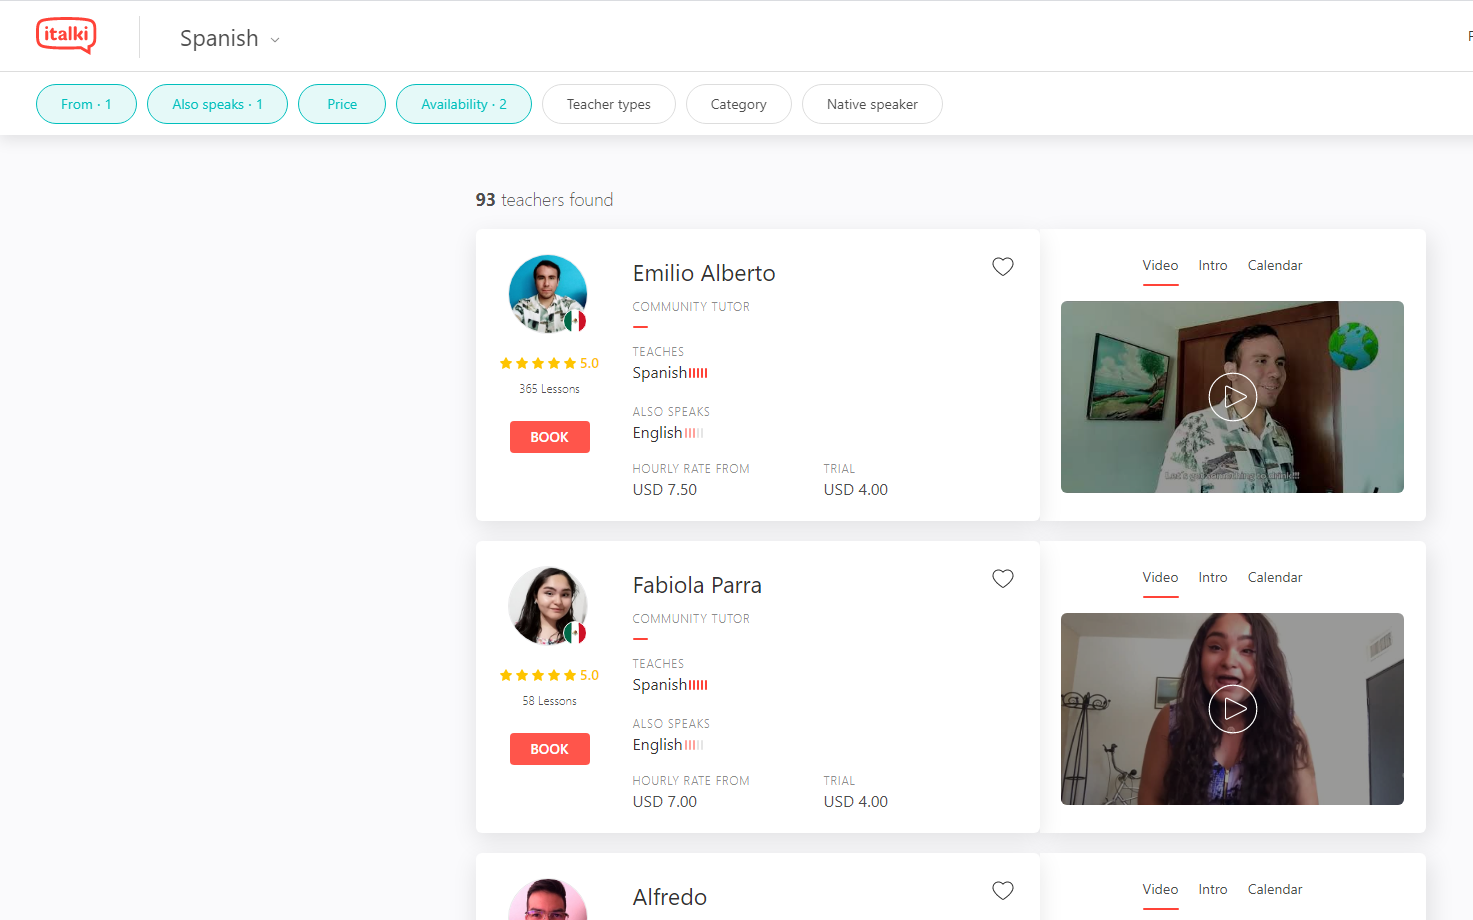
Task: Open the Native speaker filter
Action: (x=872, y=104)
